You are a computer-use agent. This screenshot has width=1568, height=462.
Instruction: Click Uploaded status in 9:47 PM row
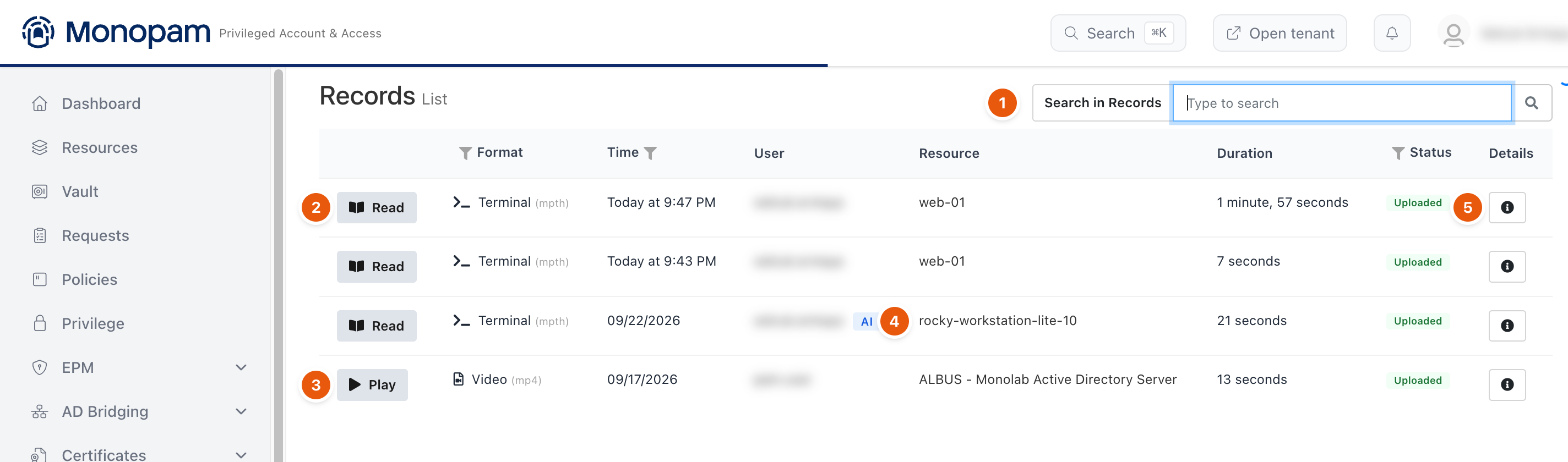tap(1418, 203)
